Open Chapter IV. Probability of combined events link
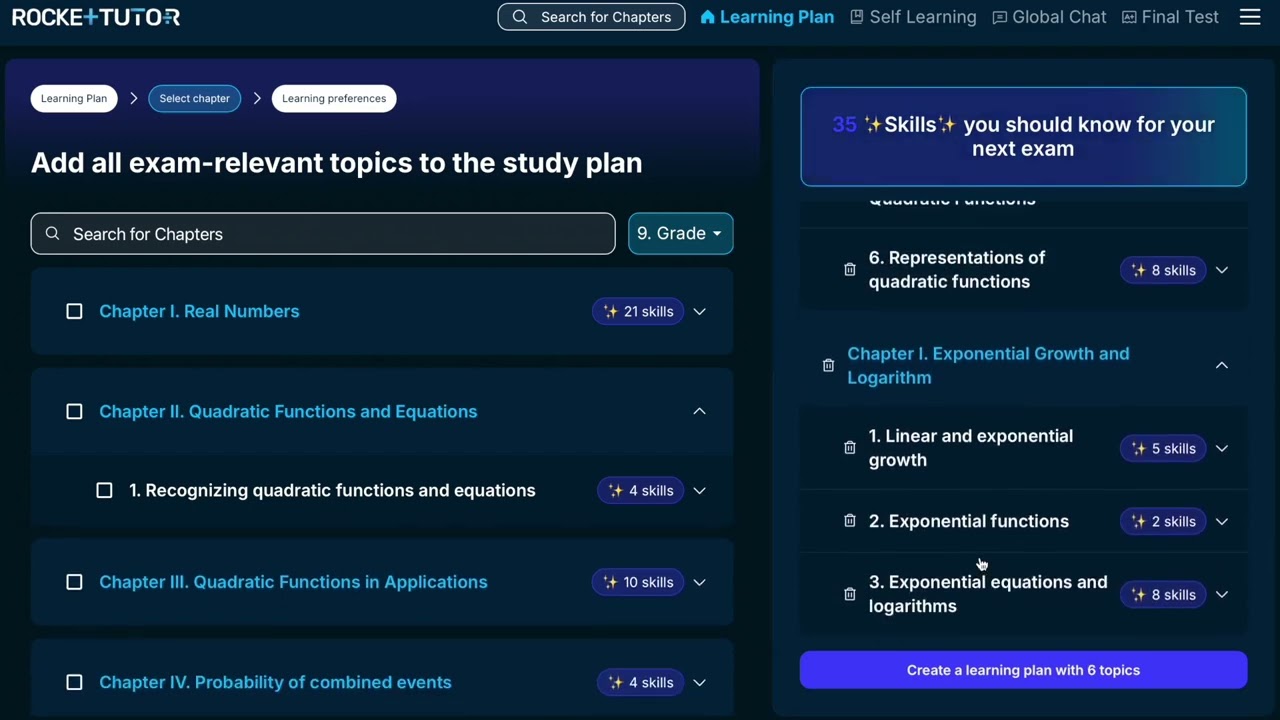 pyautogui.click(x=275, y=682)
